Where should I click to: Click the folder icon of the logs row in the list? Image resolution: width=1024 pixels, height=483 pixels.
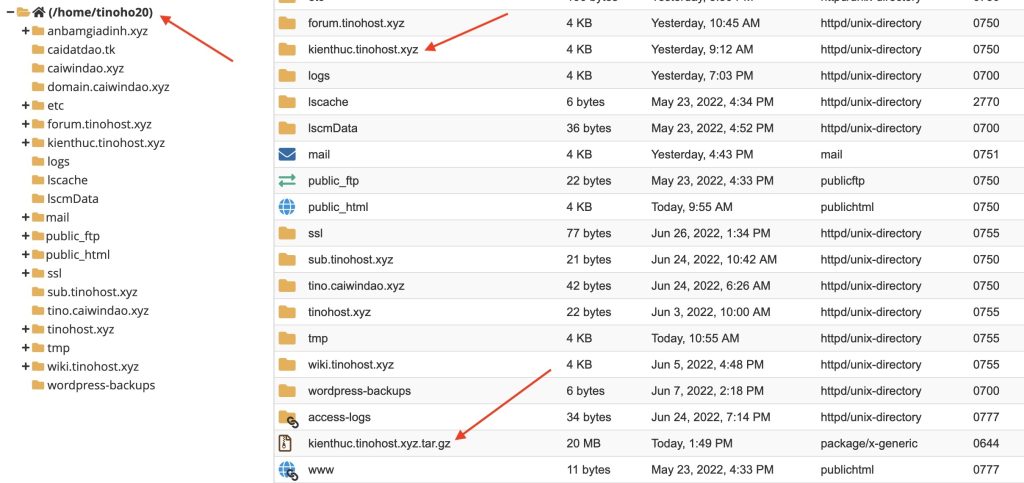pyautogui.click(x=287, y=76)
